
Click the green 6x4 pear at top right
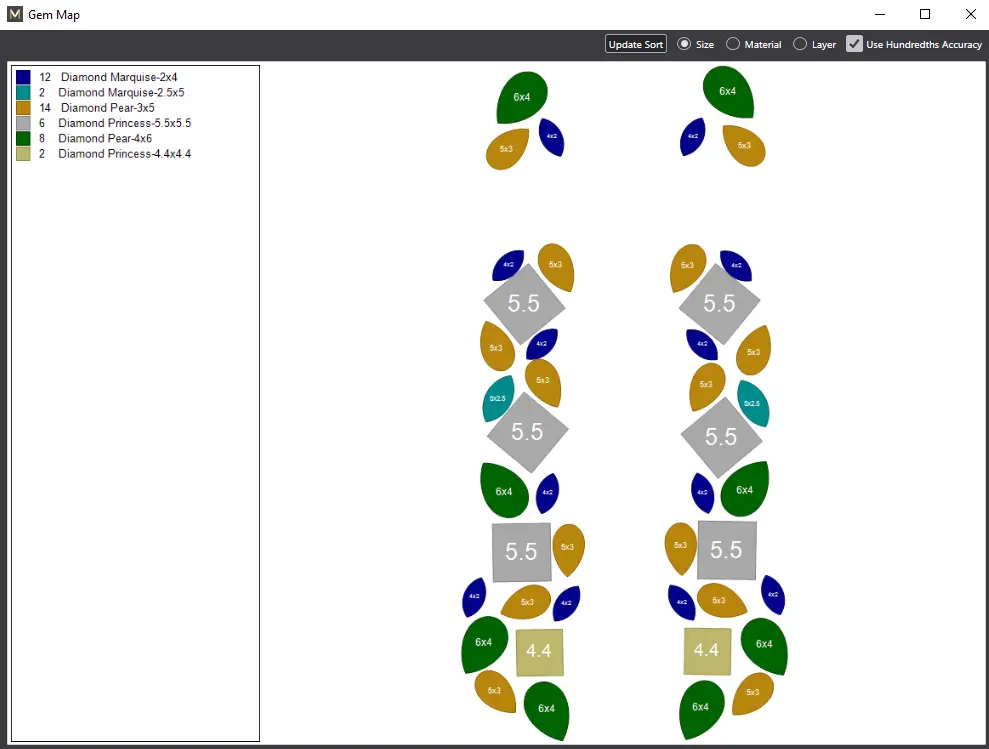coord(728,91)
